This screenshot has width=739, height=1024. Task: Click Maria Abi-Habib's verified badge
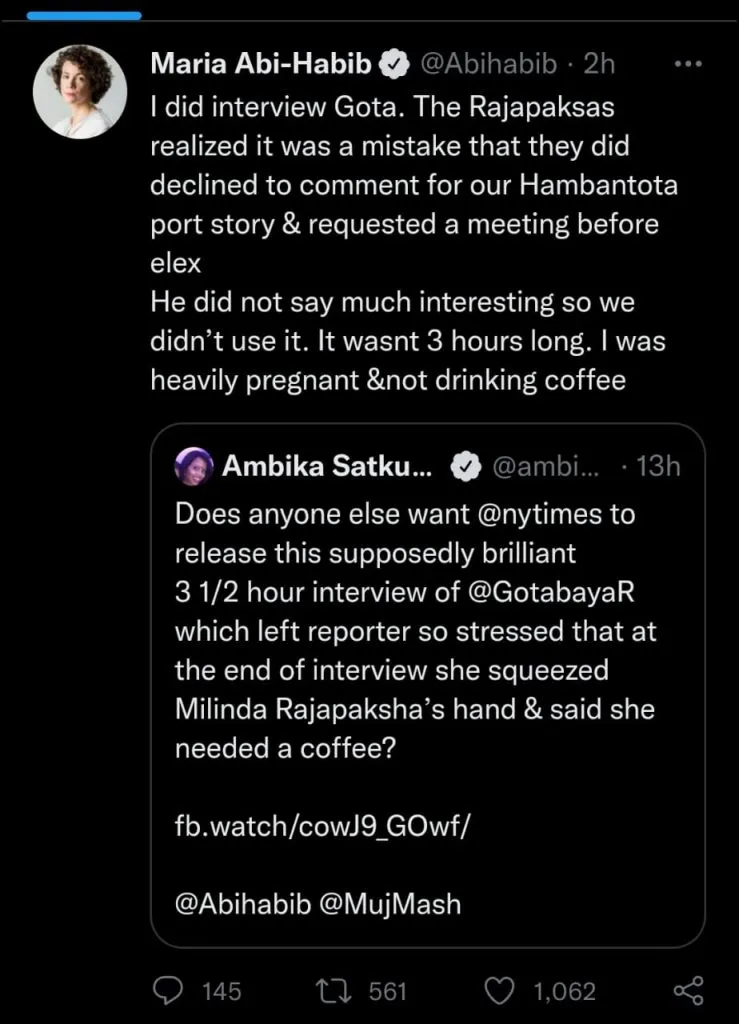395,66
